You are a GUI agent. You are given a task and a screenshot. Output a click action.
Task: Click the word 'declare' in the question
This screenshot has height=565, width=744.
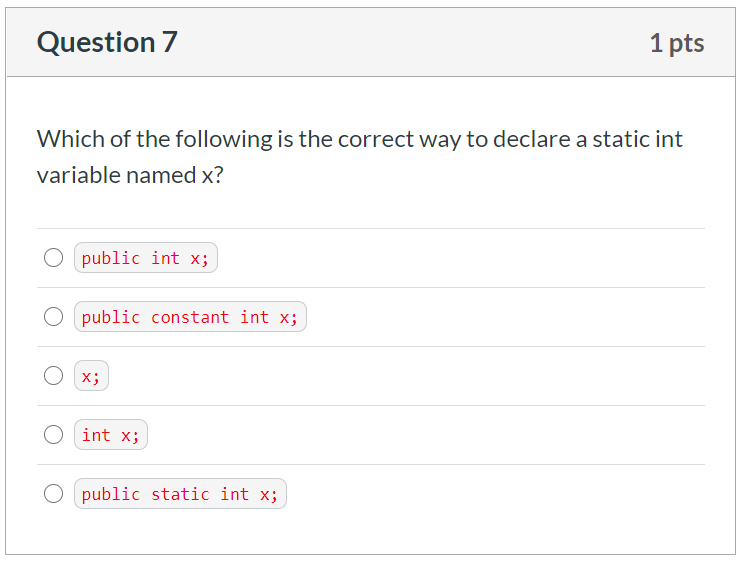point(532,139)
